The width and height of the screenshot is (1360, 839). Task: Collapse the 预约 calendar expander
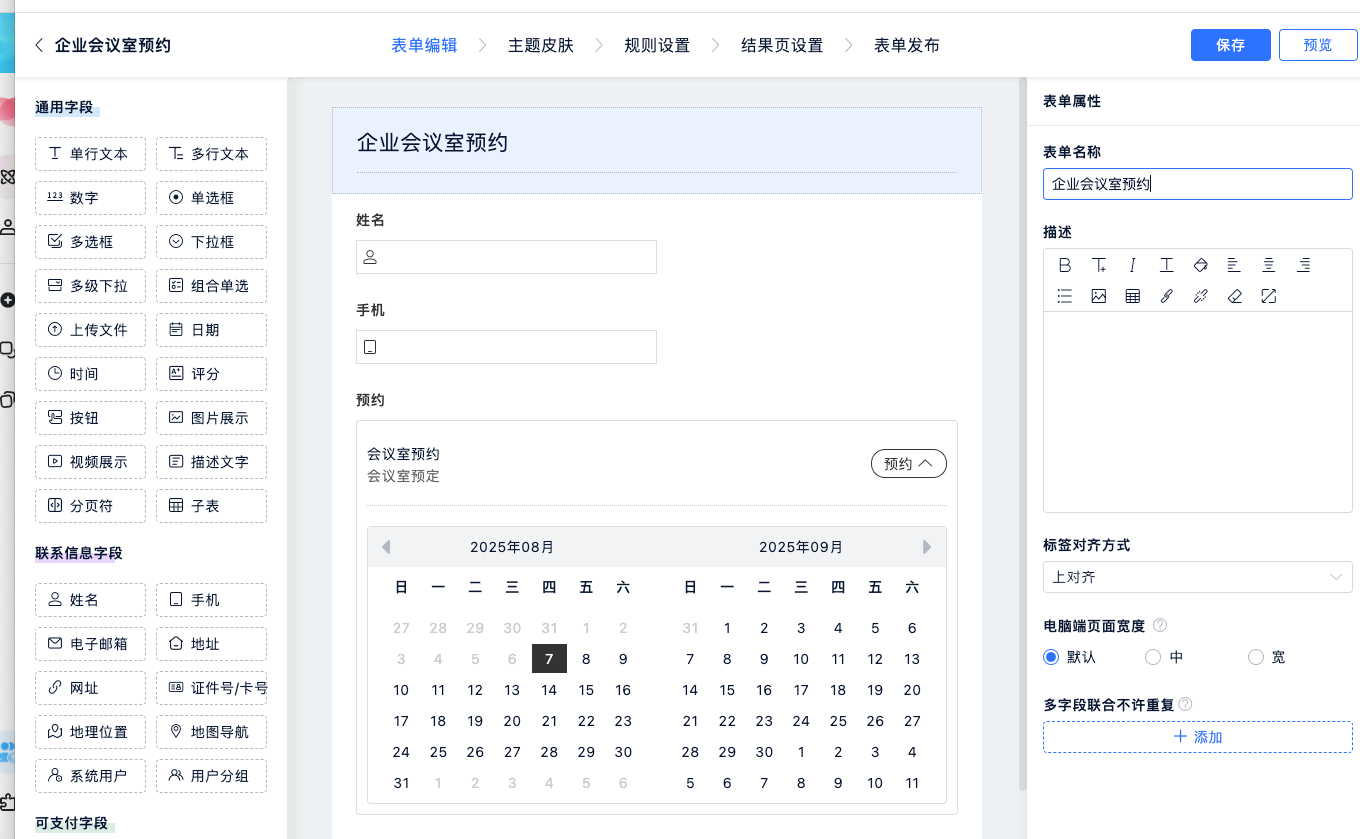[908, 464]
